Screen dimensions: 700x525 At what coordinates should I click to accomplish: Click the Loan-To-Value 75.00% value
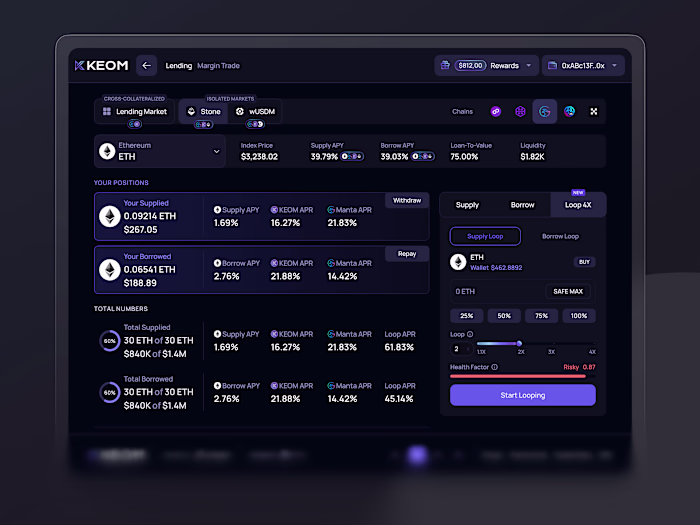(x=464, y=157)
